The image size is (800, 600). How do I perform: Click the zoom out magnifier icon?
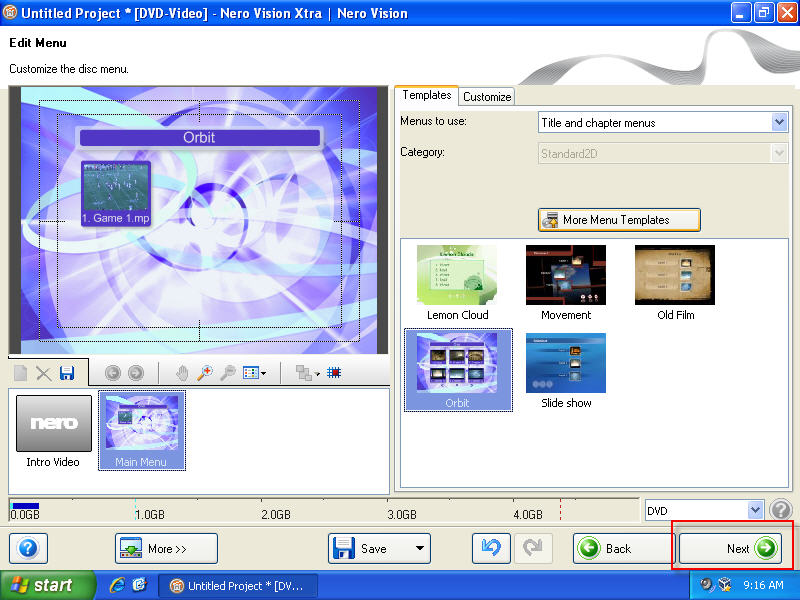click(x=228, y=373)
